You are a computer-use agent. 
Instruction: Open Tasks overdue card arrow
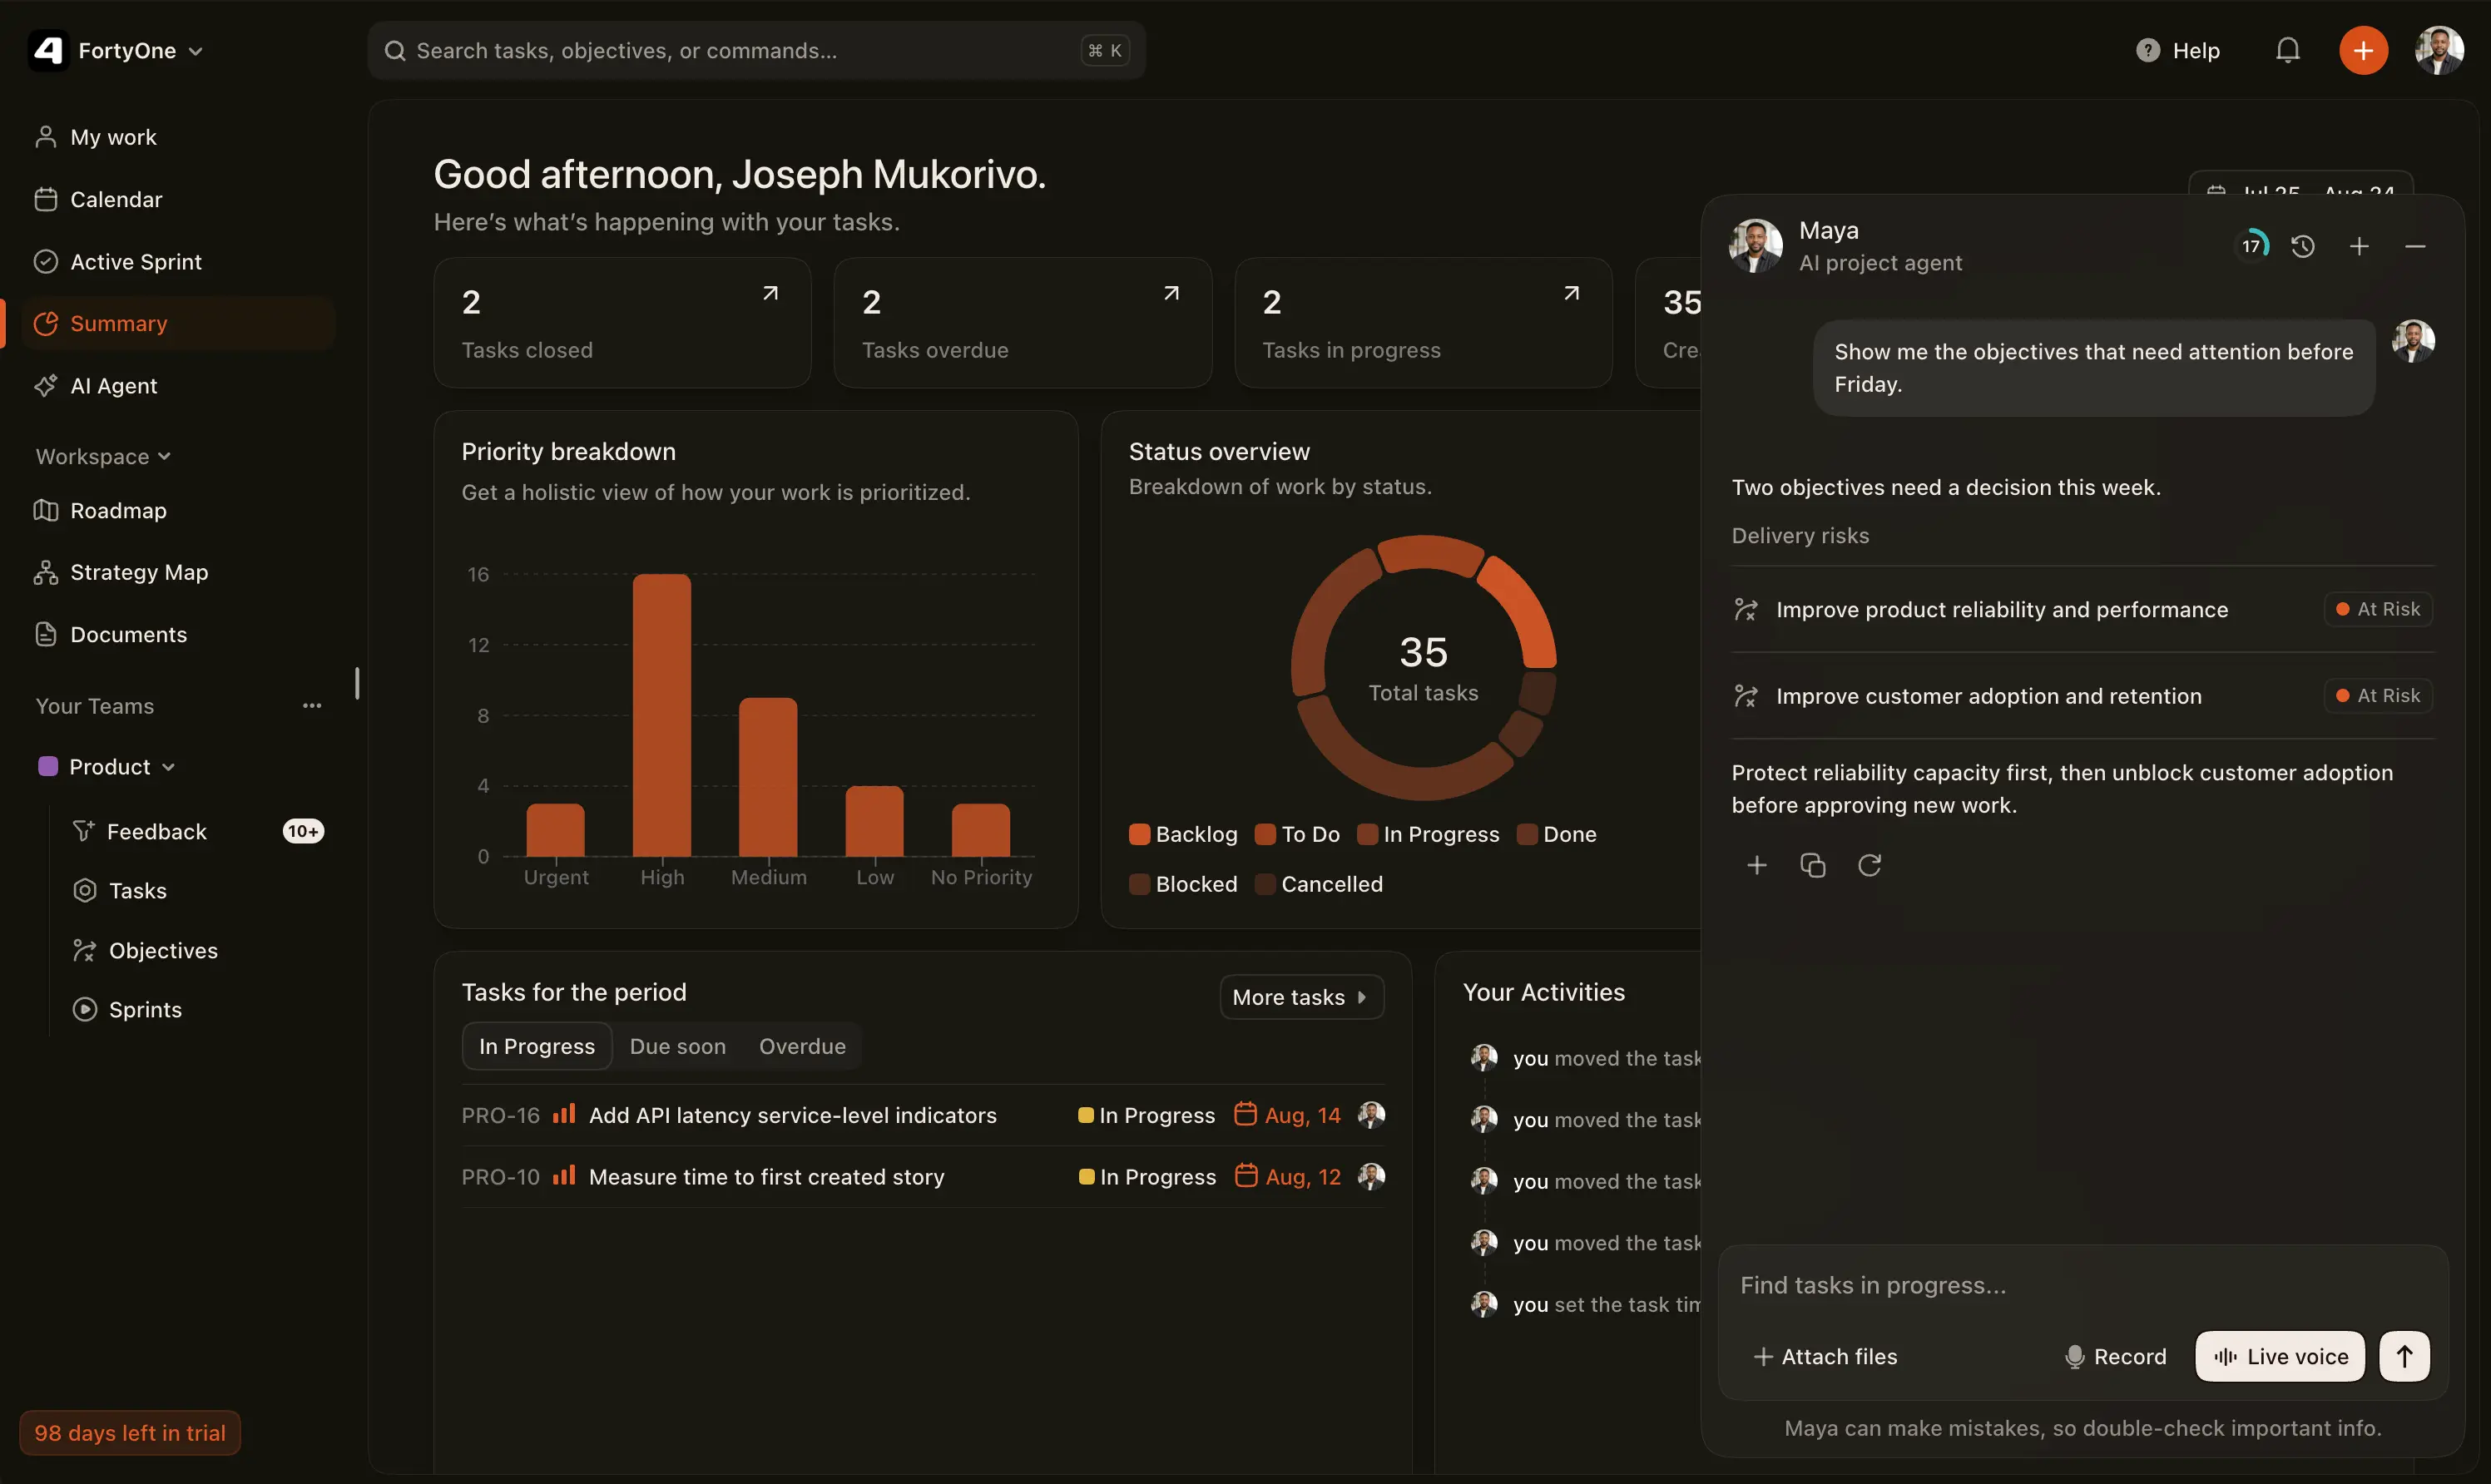[1171, 293]
